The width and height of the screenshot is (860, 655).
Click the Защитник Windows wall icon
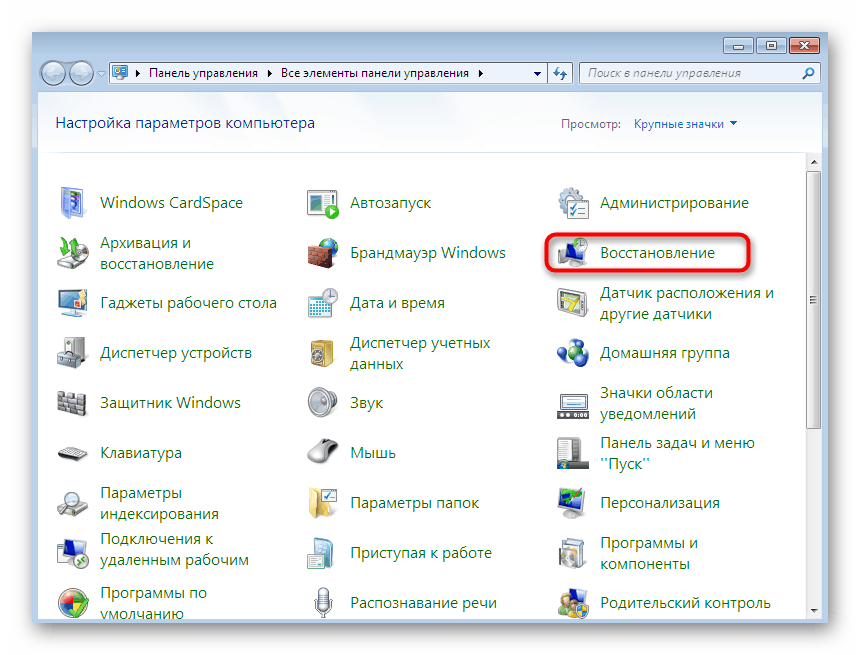(x=72, y=403)
